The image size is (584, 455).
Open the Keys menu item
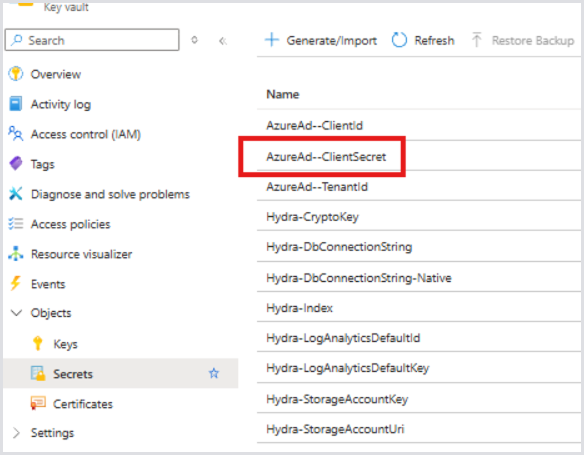66,344
